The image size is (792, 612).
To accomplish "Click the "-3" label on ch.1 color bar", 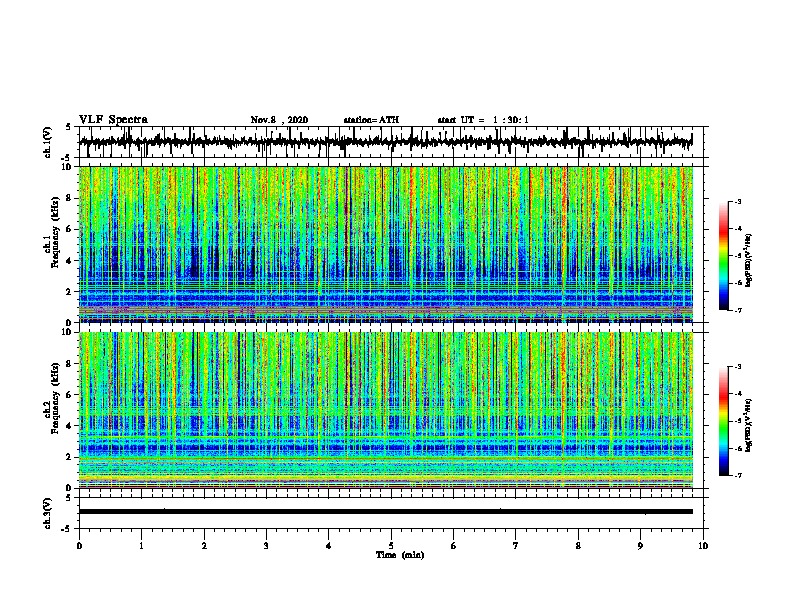I will (x=738, y=201).
